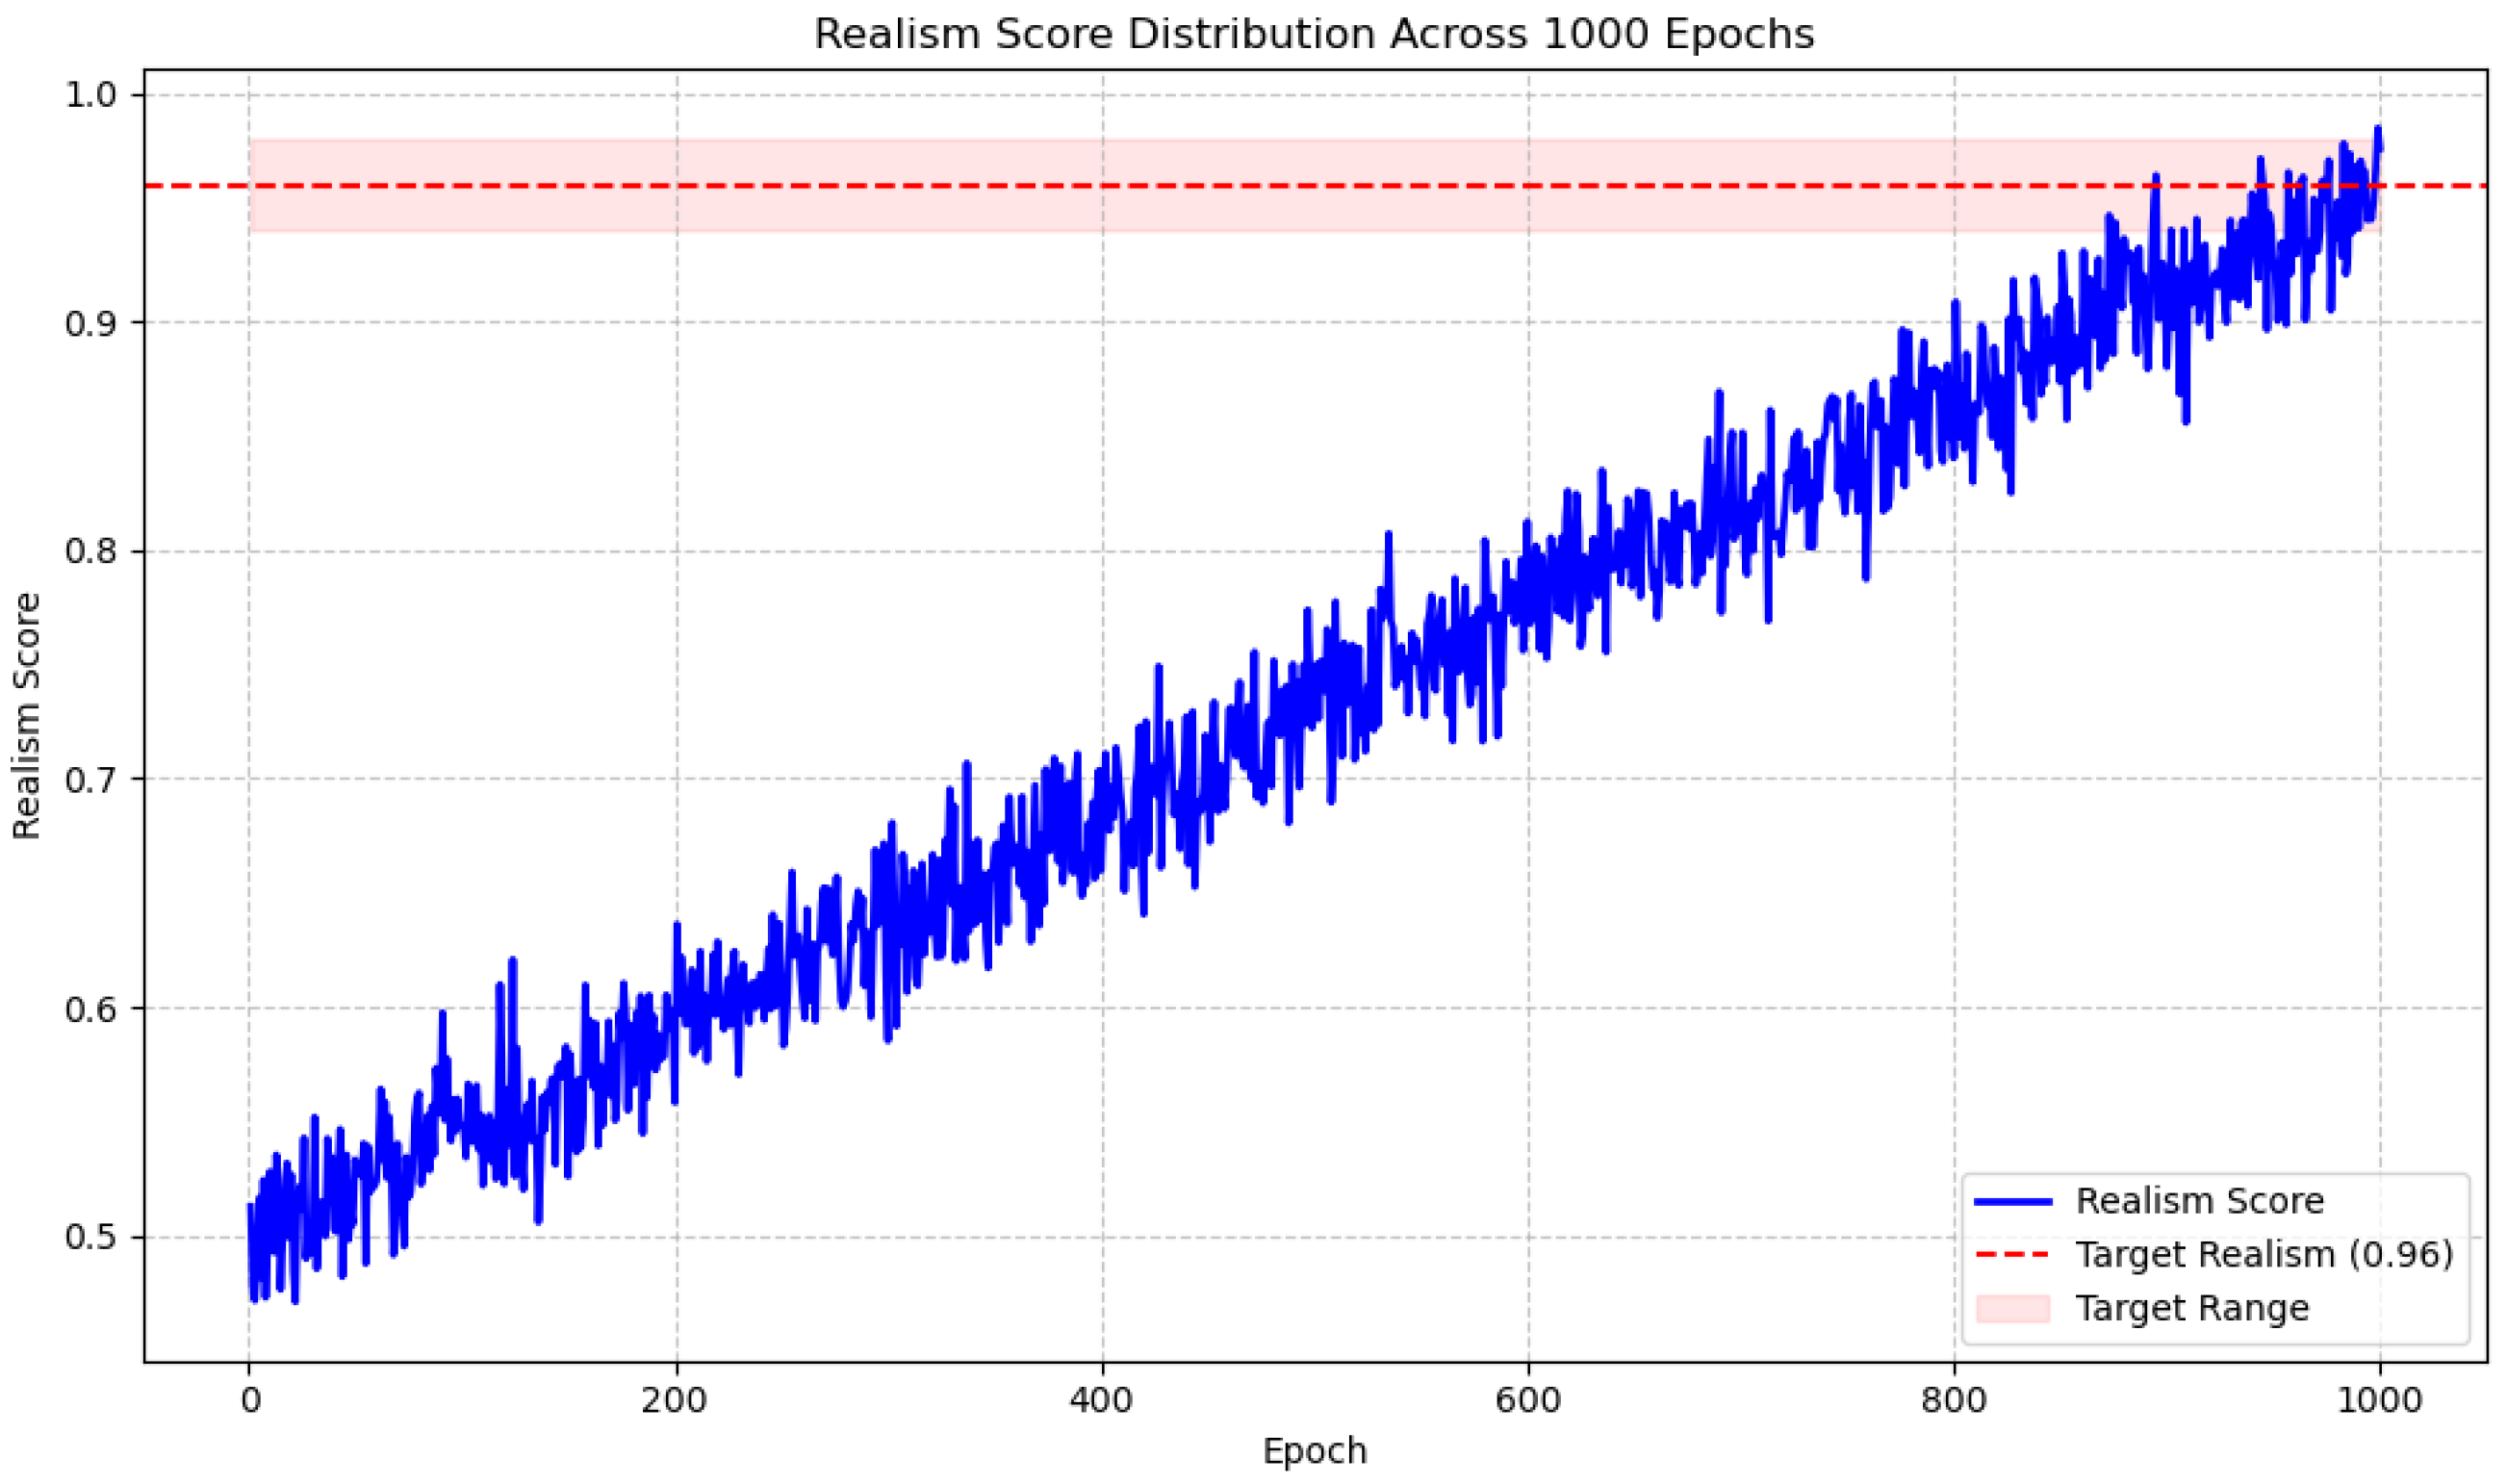Image resolution: width=2507 pixels, height=1484 pixels.
Task: Click the y-axis tick label 0.6
Action: 90,1008
